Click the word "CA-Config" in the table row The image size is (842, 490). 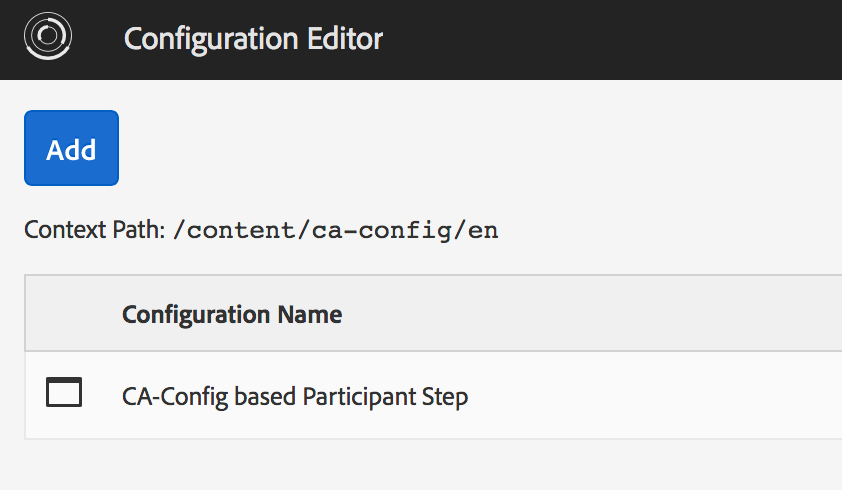point(166,396)
